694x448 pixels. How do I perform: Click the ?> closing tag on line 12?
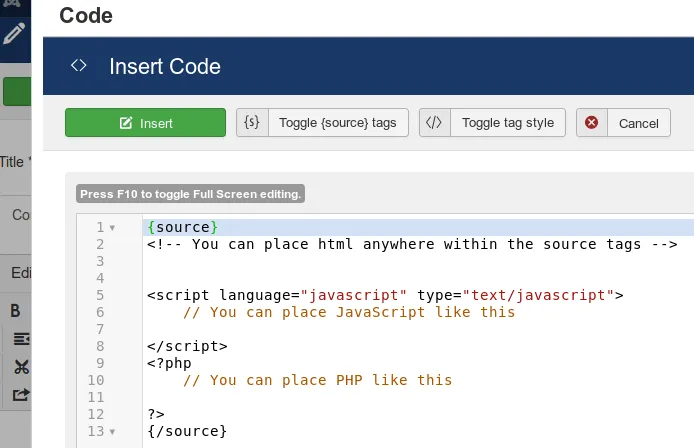tap(156, 414)
